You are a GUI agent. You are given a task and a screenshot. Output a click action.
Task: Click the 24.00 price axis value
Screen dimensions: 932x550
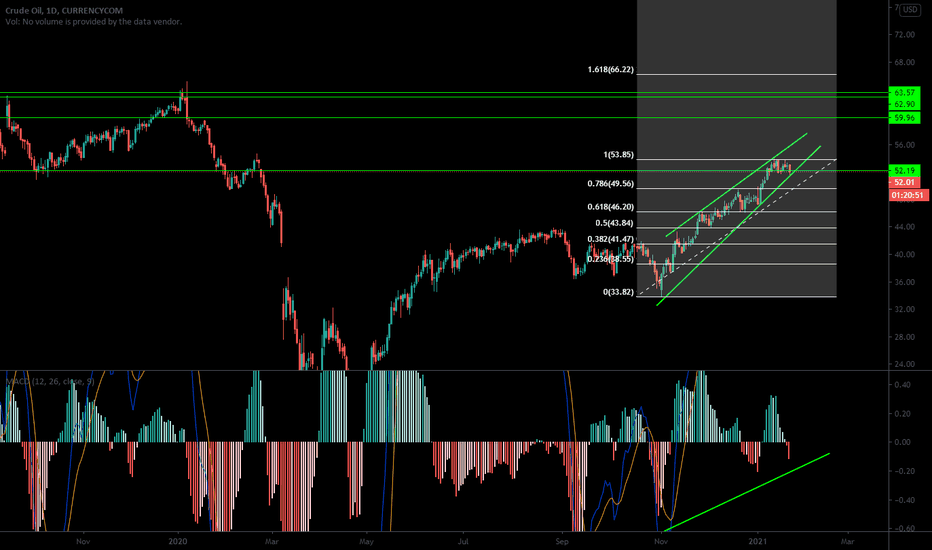click(904, 364)
